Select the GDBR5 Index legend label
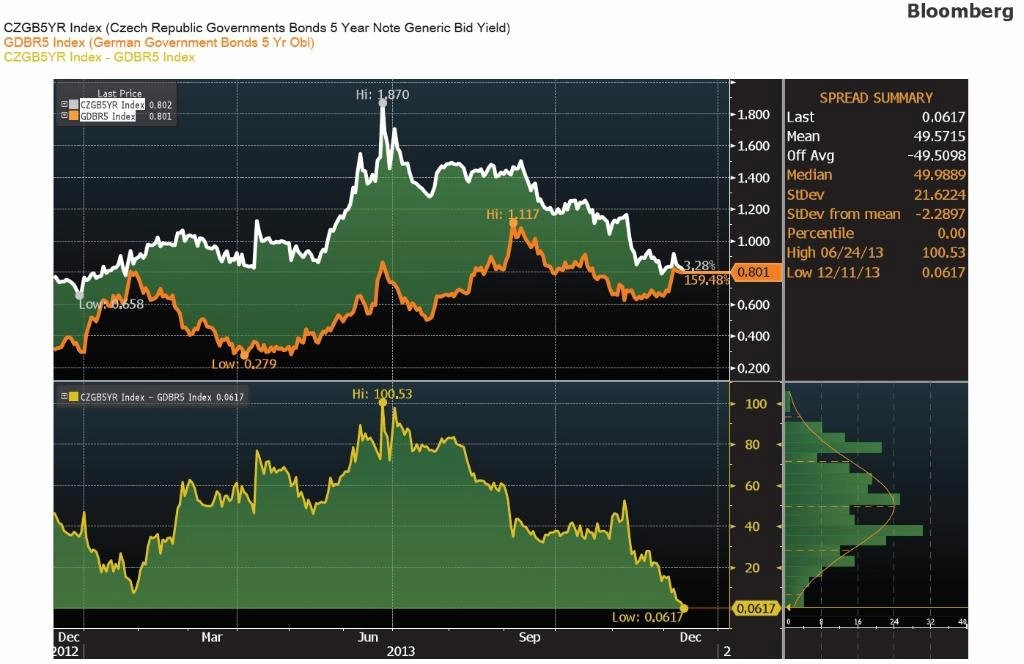The height and width of the screenshot is (664, 1024). pyautogui.click(x=108, y=116)
